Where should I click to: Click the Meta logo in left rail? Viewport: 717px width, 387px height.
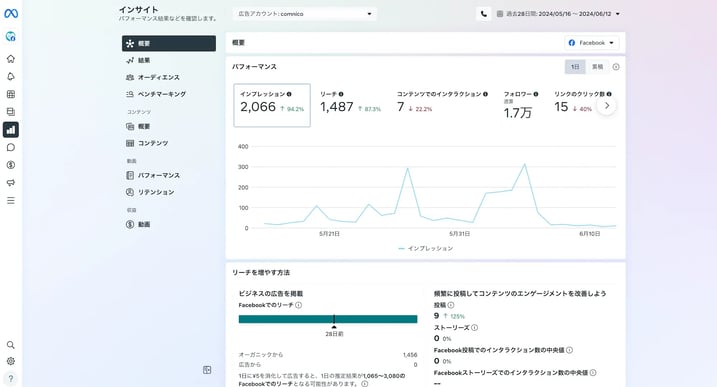pyautogui.click(x=11, y=14)
